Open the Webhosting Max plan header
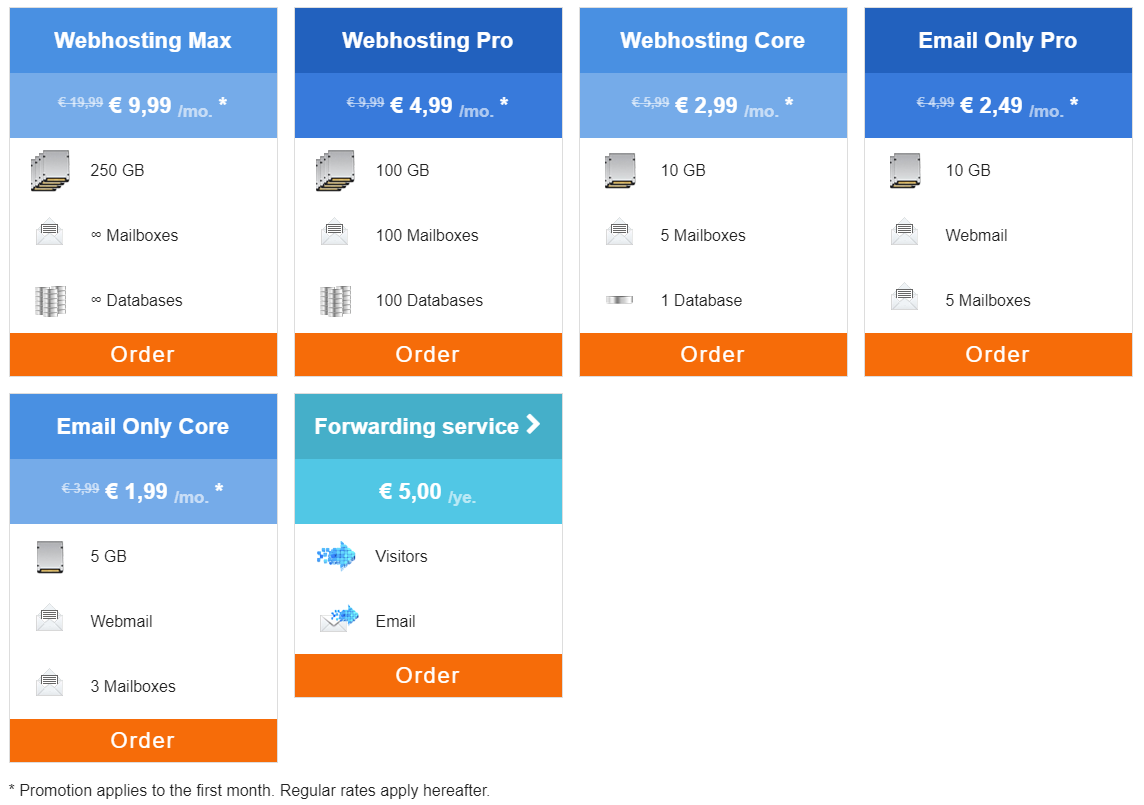Image resolution: width=1144 pixels, height=805 pixels. tap(143, 41)
